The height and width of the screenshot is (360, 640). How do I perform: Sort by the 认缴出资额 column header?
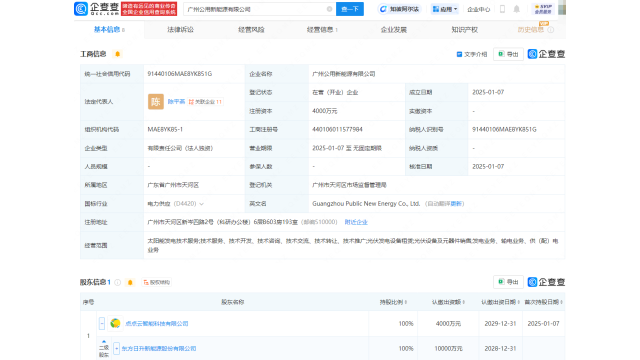click(x=448, y=302)
